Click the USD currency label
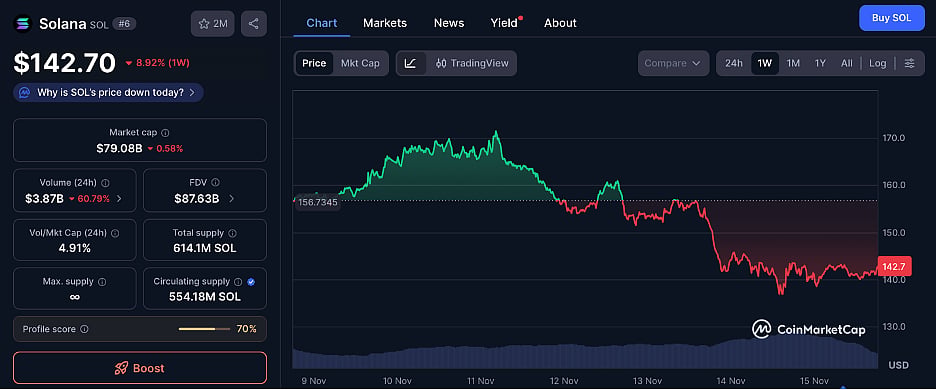The width and height of the screenshot is (936, 390). (x=898, y=365)
